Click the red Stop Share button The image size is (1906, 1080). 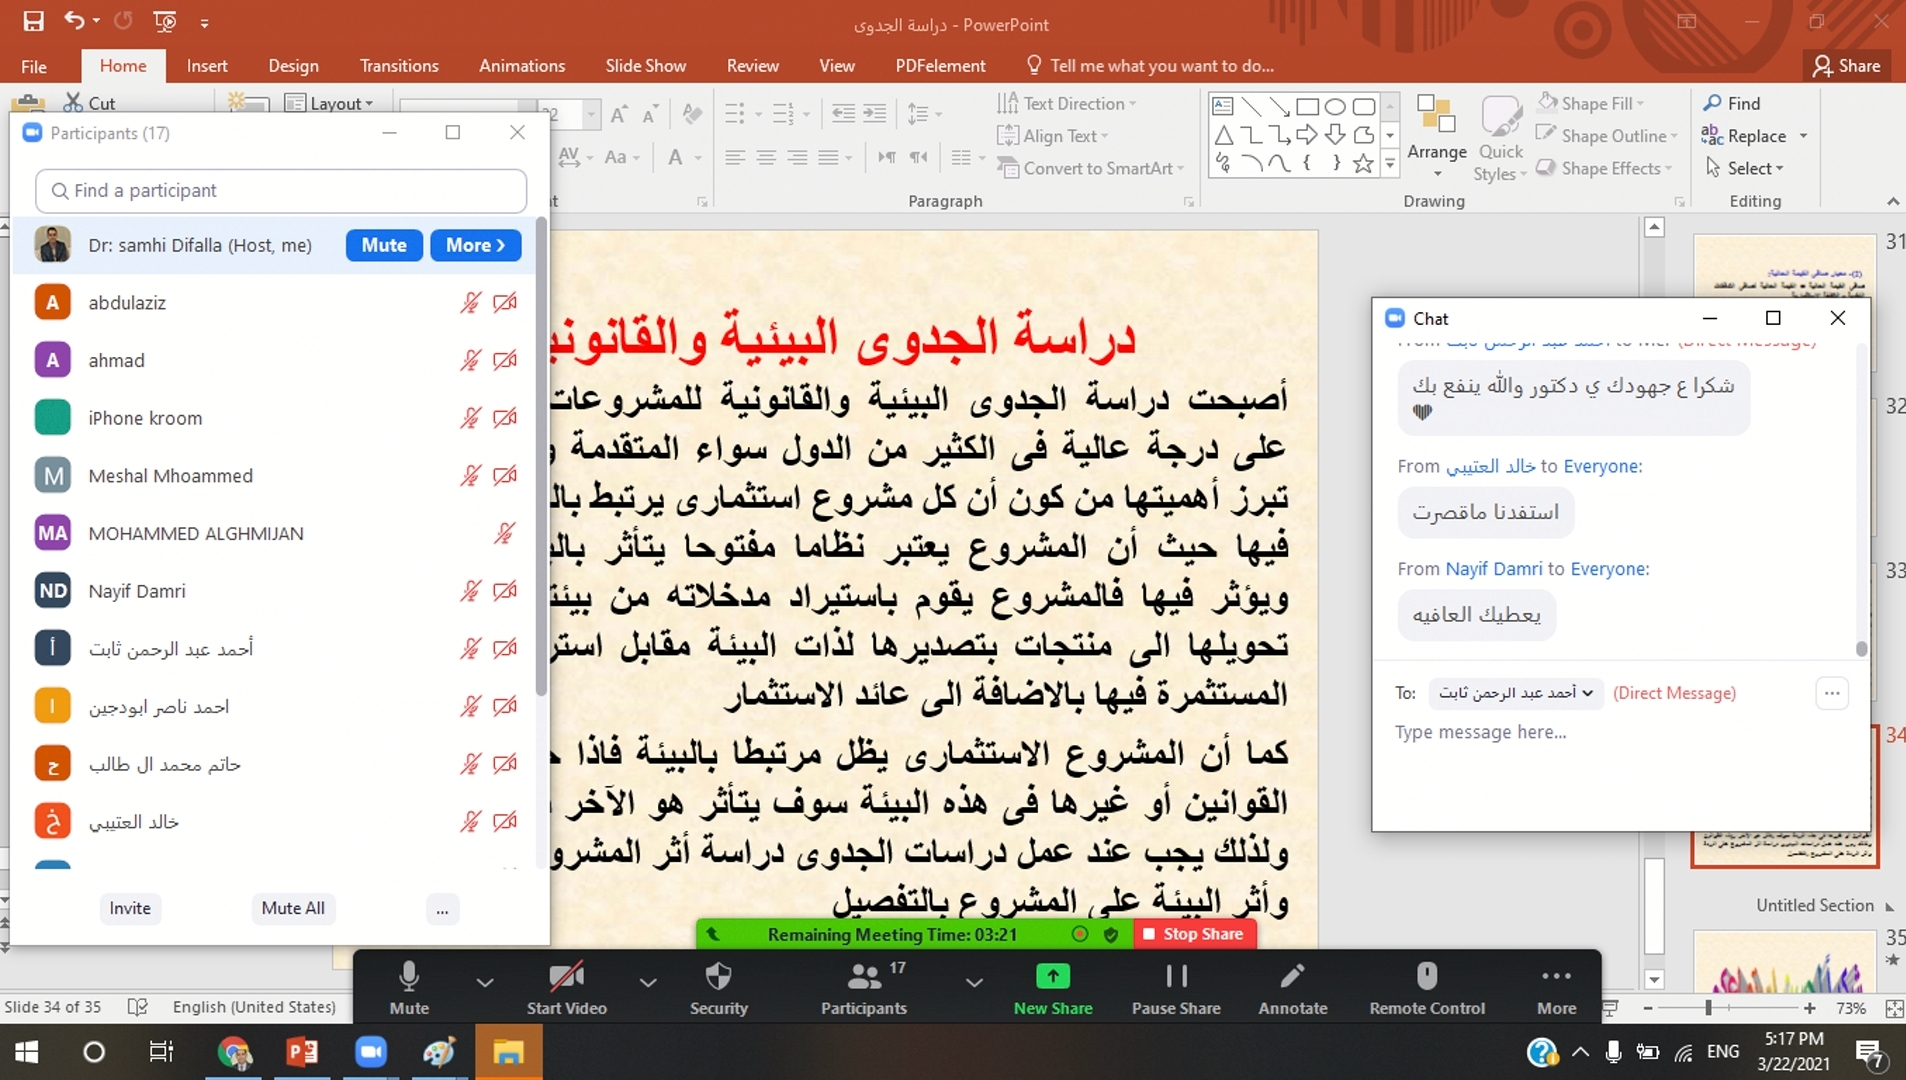click(x=1194, y=934)
